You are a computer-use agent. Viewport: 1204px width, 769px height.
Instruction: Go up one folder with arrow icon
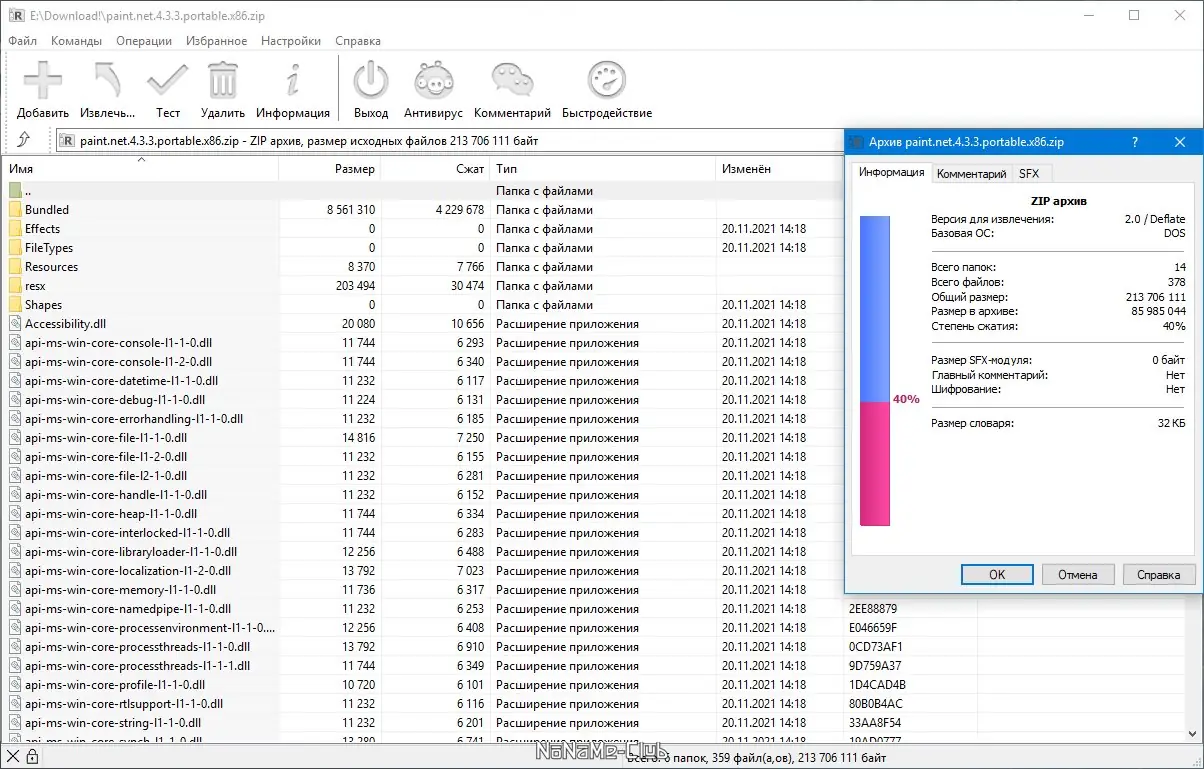coord(24,141)
